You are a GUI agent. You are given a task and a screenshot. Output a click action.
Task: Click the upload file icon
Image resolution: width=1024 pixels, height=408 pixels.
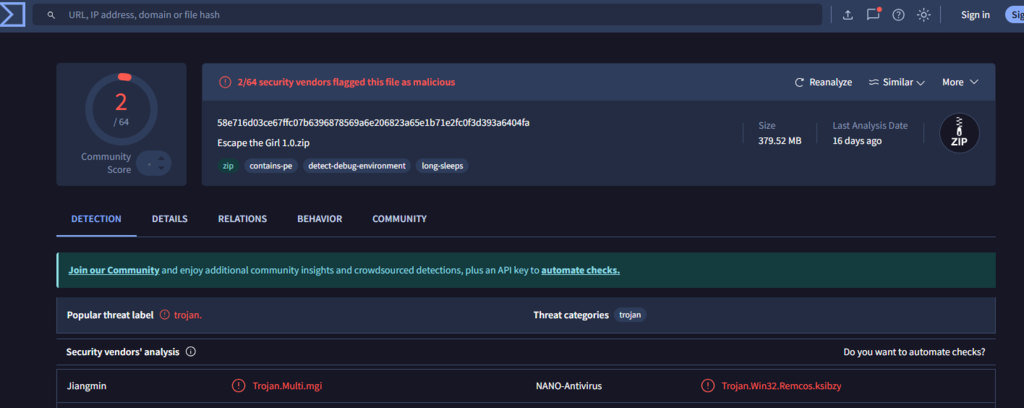coord(848,15)
